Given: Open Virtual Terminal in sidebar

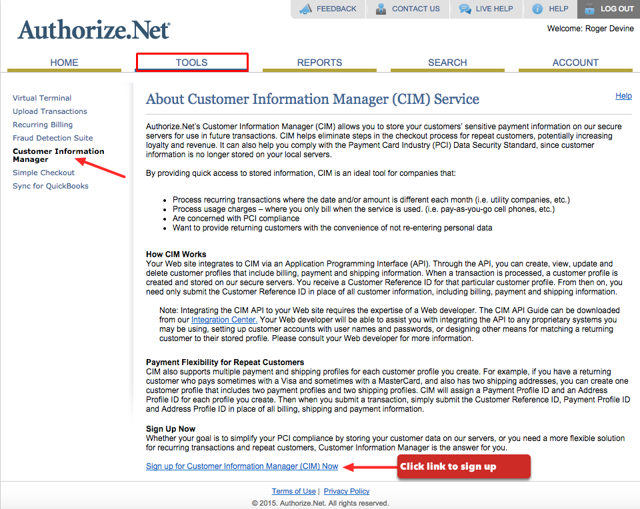Looking at the screenshot, I should point(42,98).
